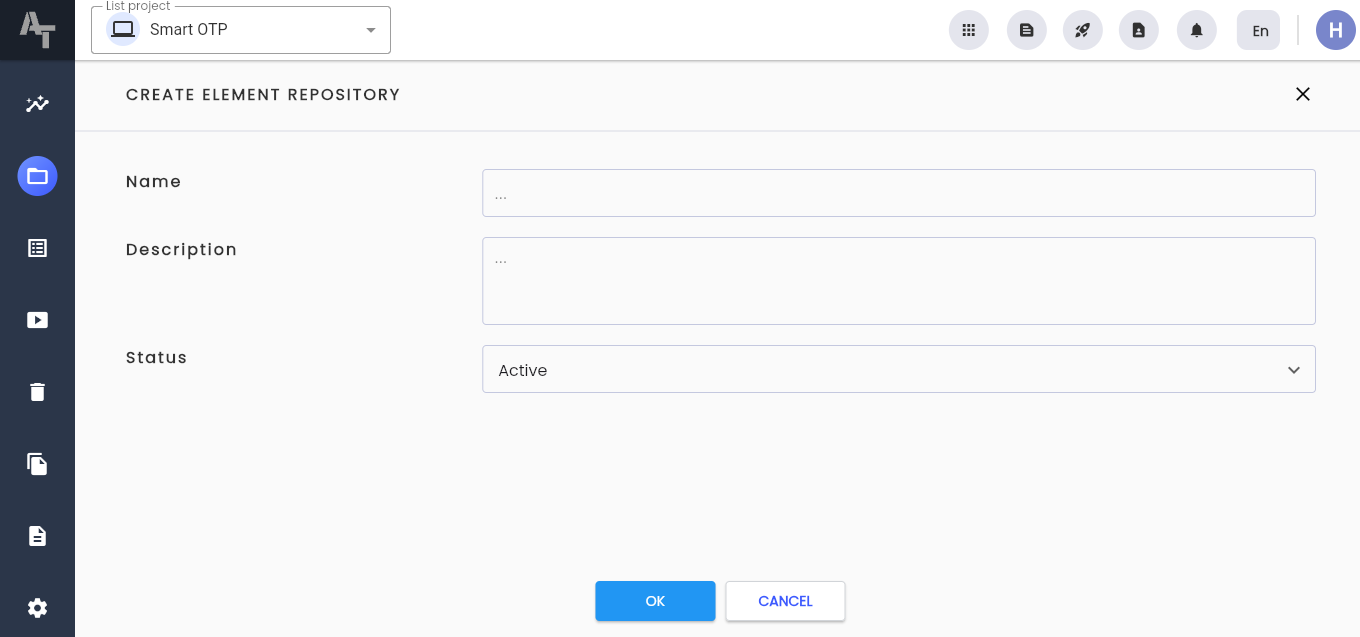Focus the Description text area

898,281
